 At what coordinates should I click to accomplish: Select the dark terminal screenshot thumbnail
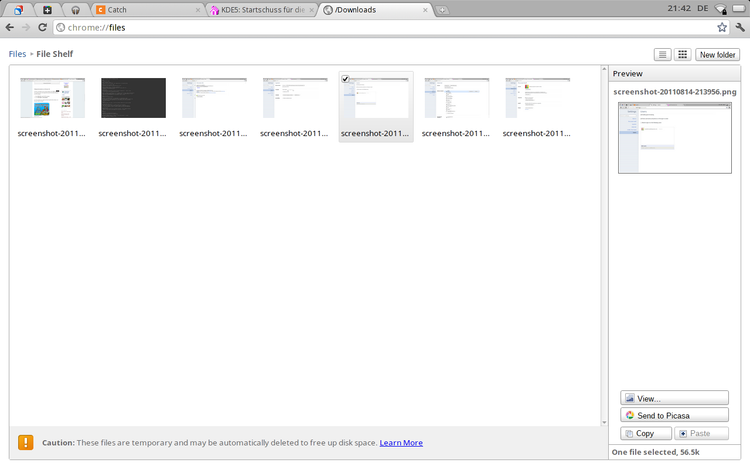point(133,98)
